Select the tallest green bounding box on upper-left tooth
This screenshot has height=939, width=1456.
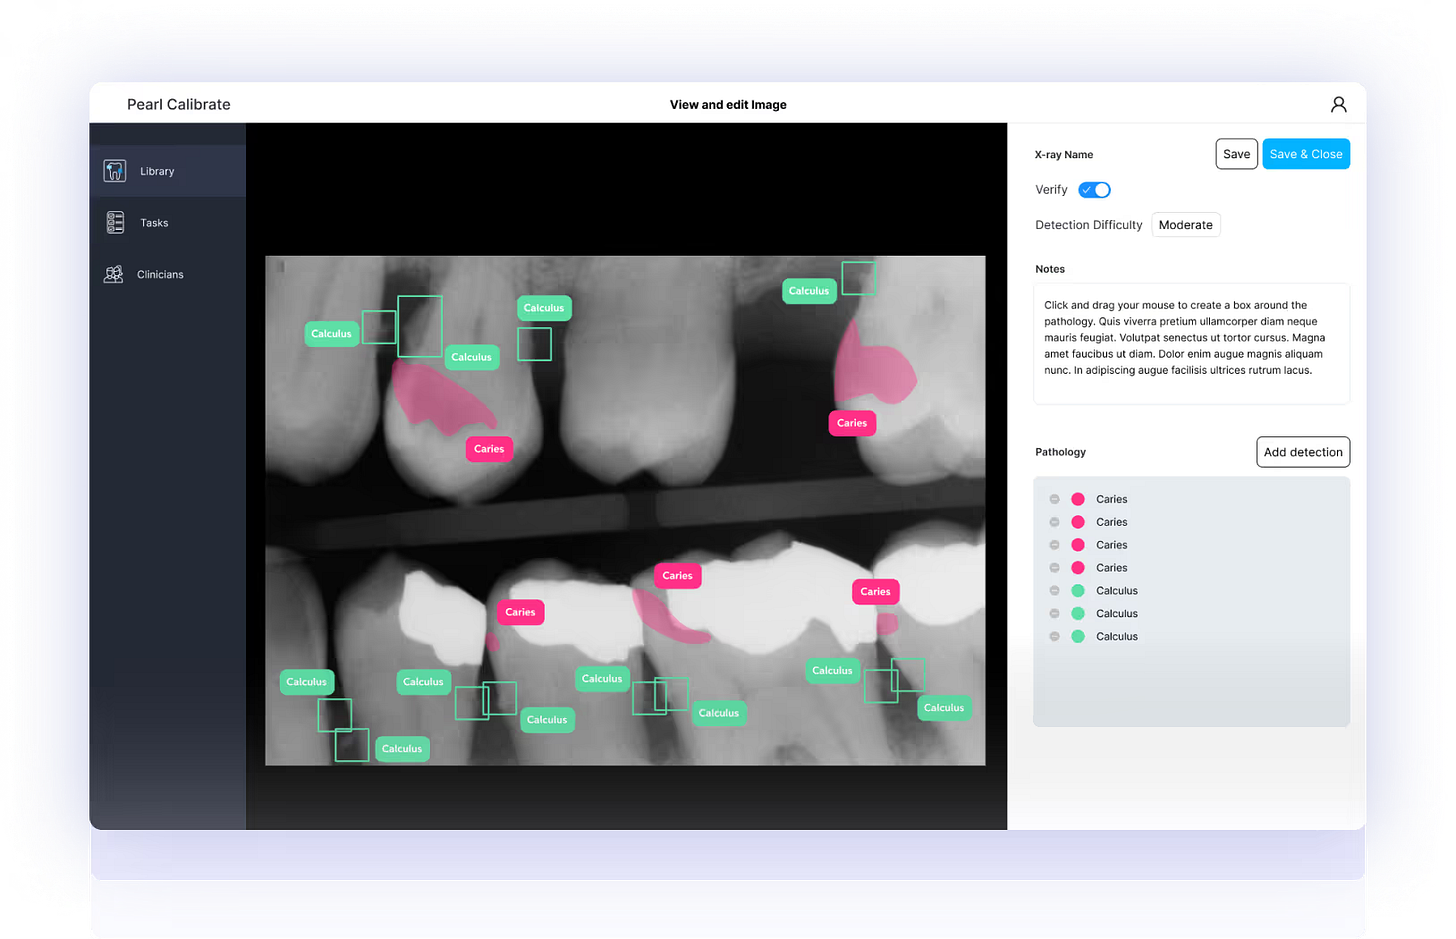[x=420, y=326]
